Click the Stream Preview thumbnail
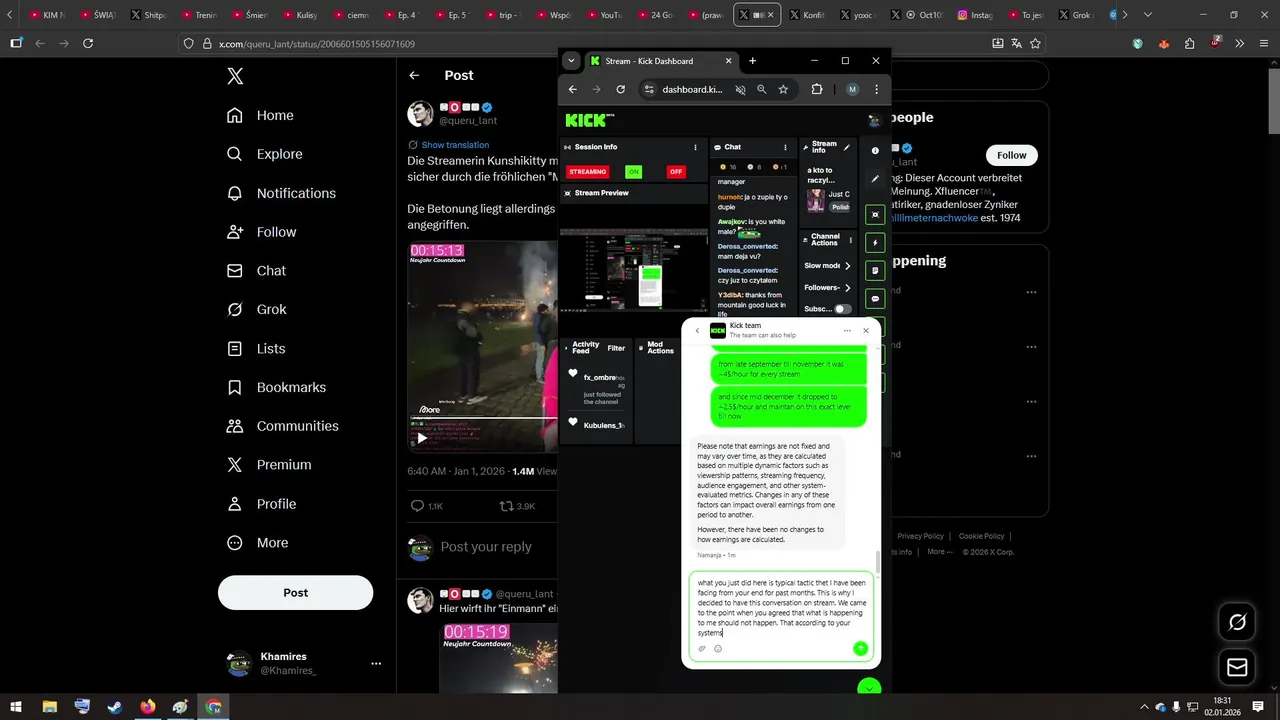Screen dimensions: 1280x720 [633, 269]
